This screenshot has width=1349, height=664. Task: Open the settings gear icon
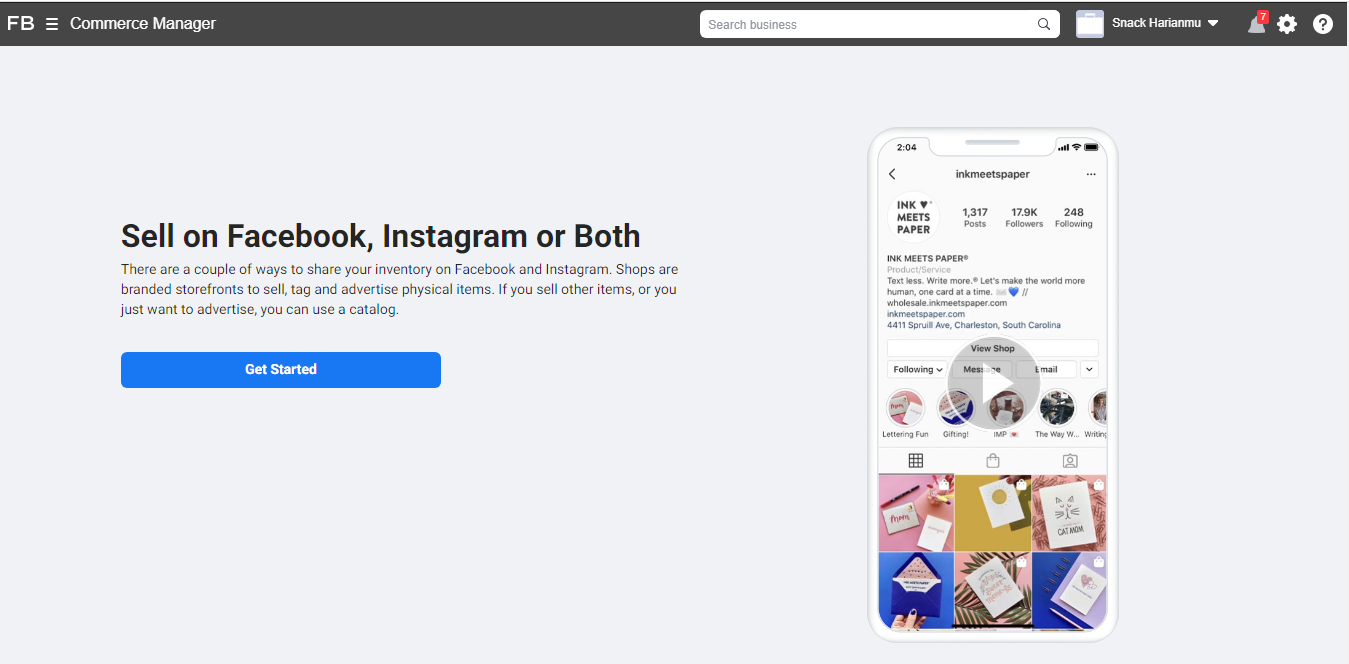(1287, 24)
